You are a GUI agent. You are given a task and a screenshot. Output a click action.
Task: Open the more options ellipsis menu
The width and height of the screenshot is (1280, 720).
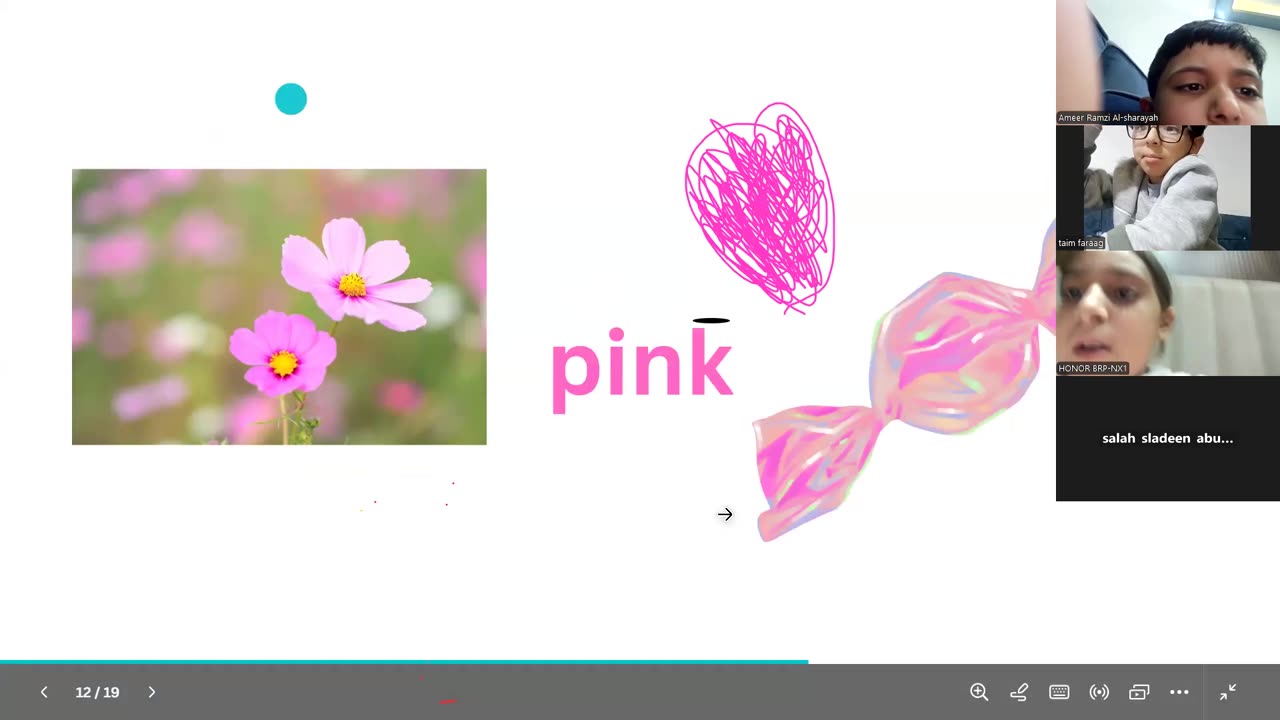pos(1179,692)
